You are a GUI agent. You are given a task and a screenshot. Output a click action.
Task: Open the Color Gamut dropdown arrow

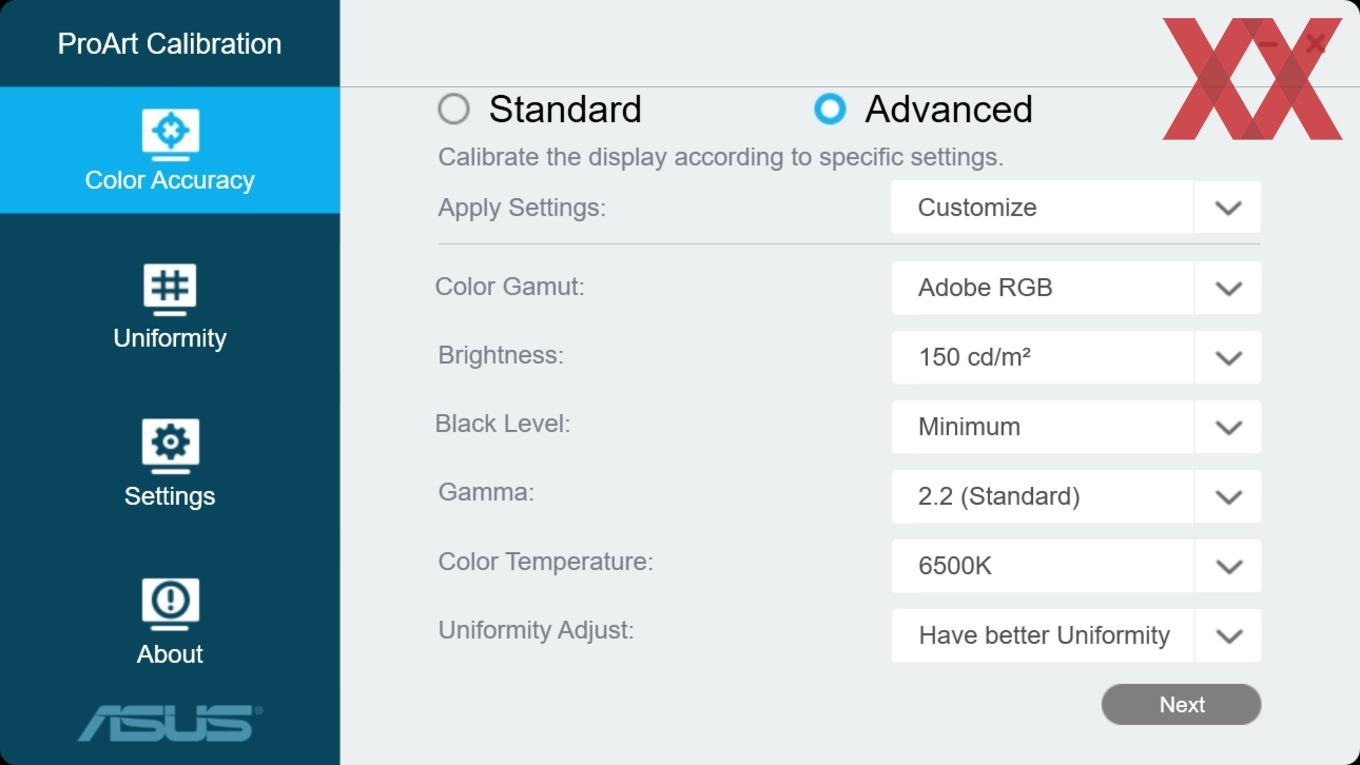tap(1228, 288)
